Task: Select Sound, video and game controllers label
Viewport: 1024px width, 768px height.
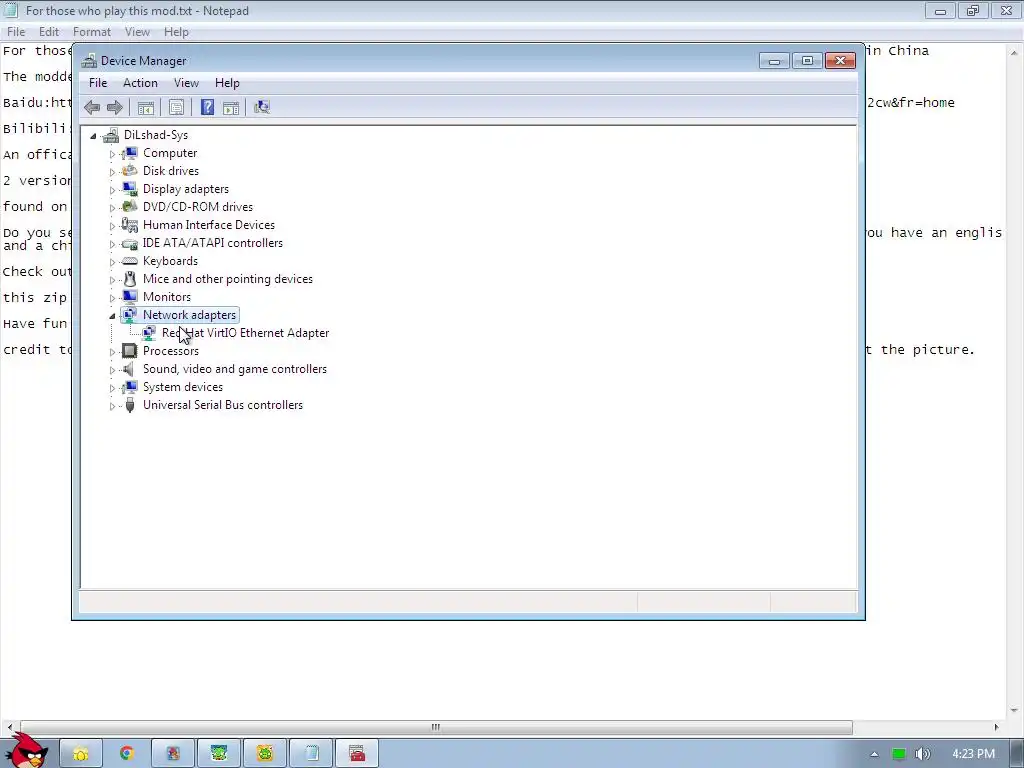Action: [x=235, y=369]
